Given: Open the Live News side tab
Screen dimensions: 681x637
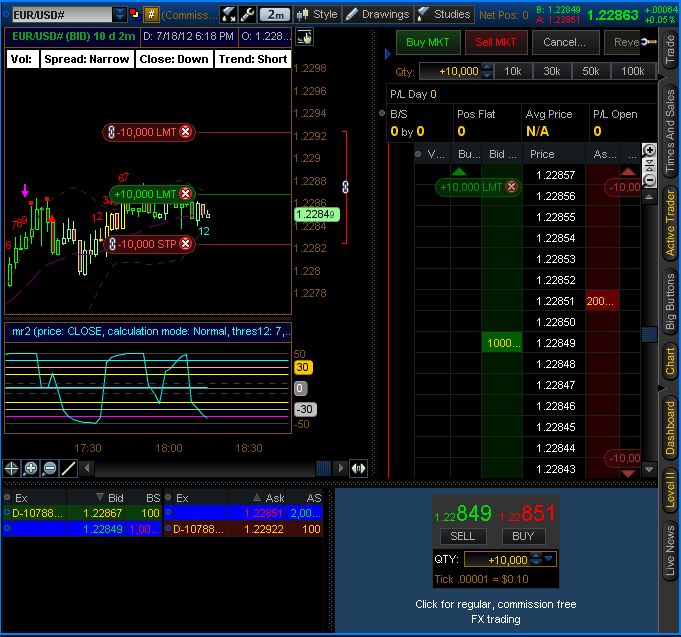Looking at the screenshot, I should pos(670,551).
